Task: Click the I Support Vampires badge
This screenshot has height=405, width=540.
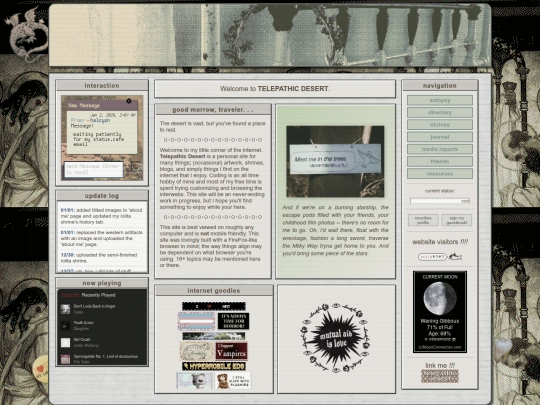Action: tap(231, 351)
